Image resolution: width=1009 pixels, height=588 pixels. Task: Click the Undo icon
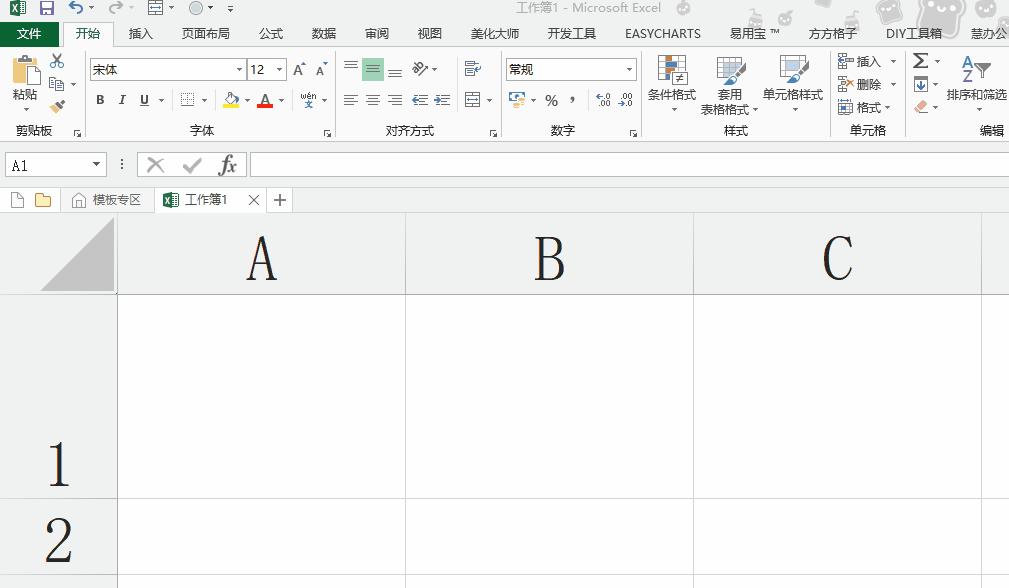point(75,8)
